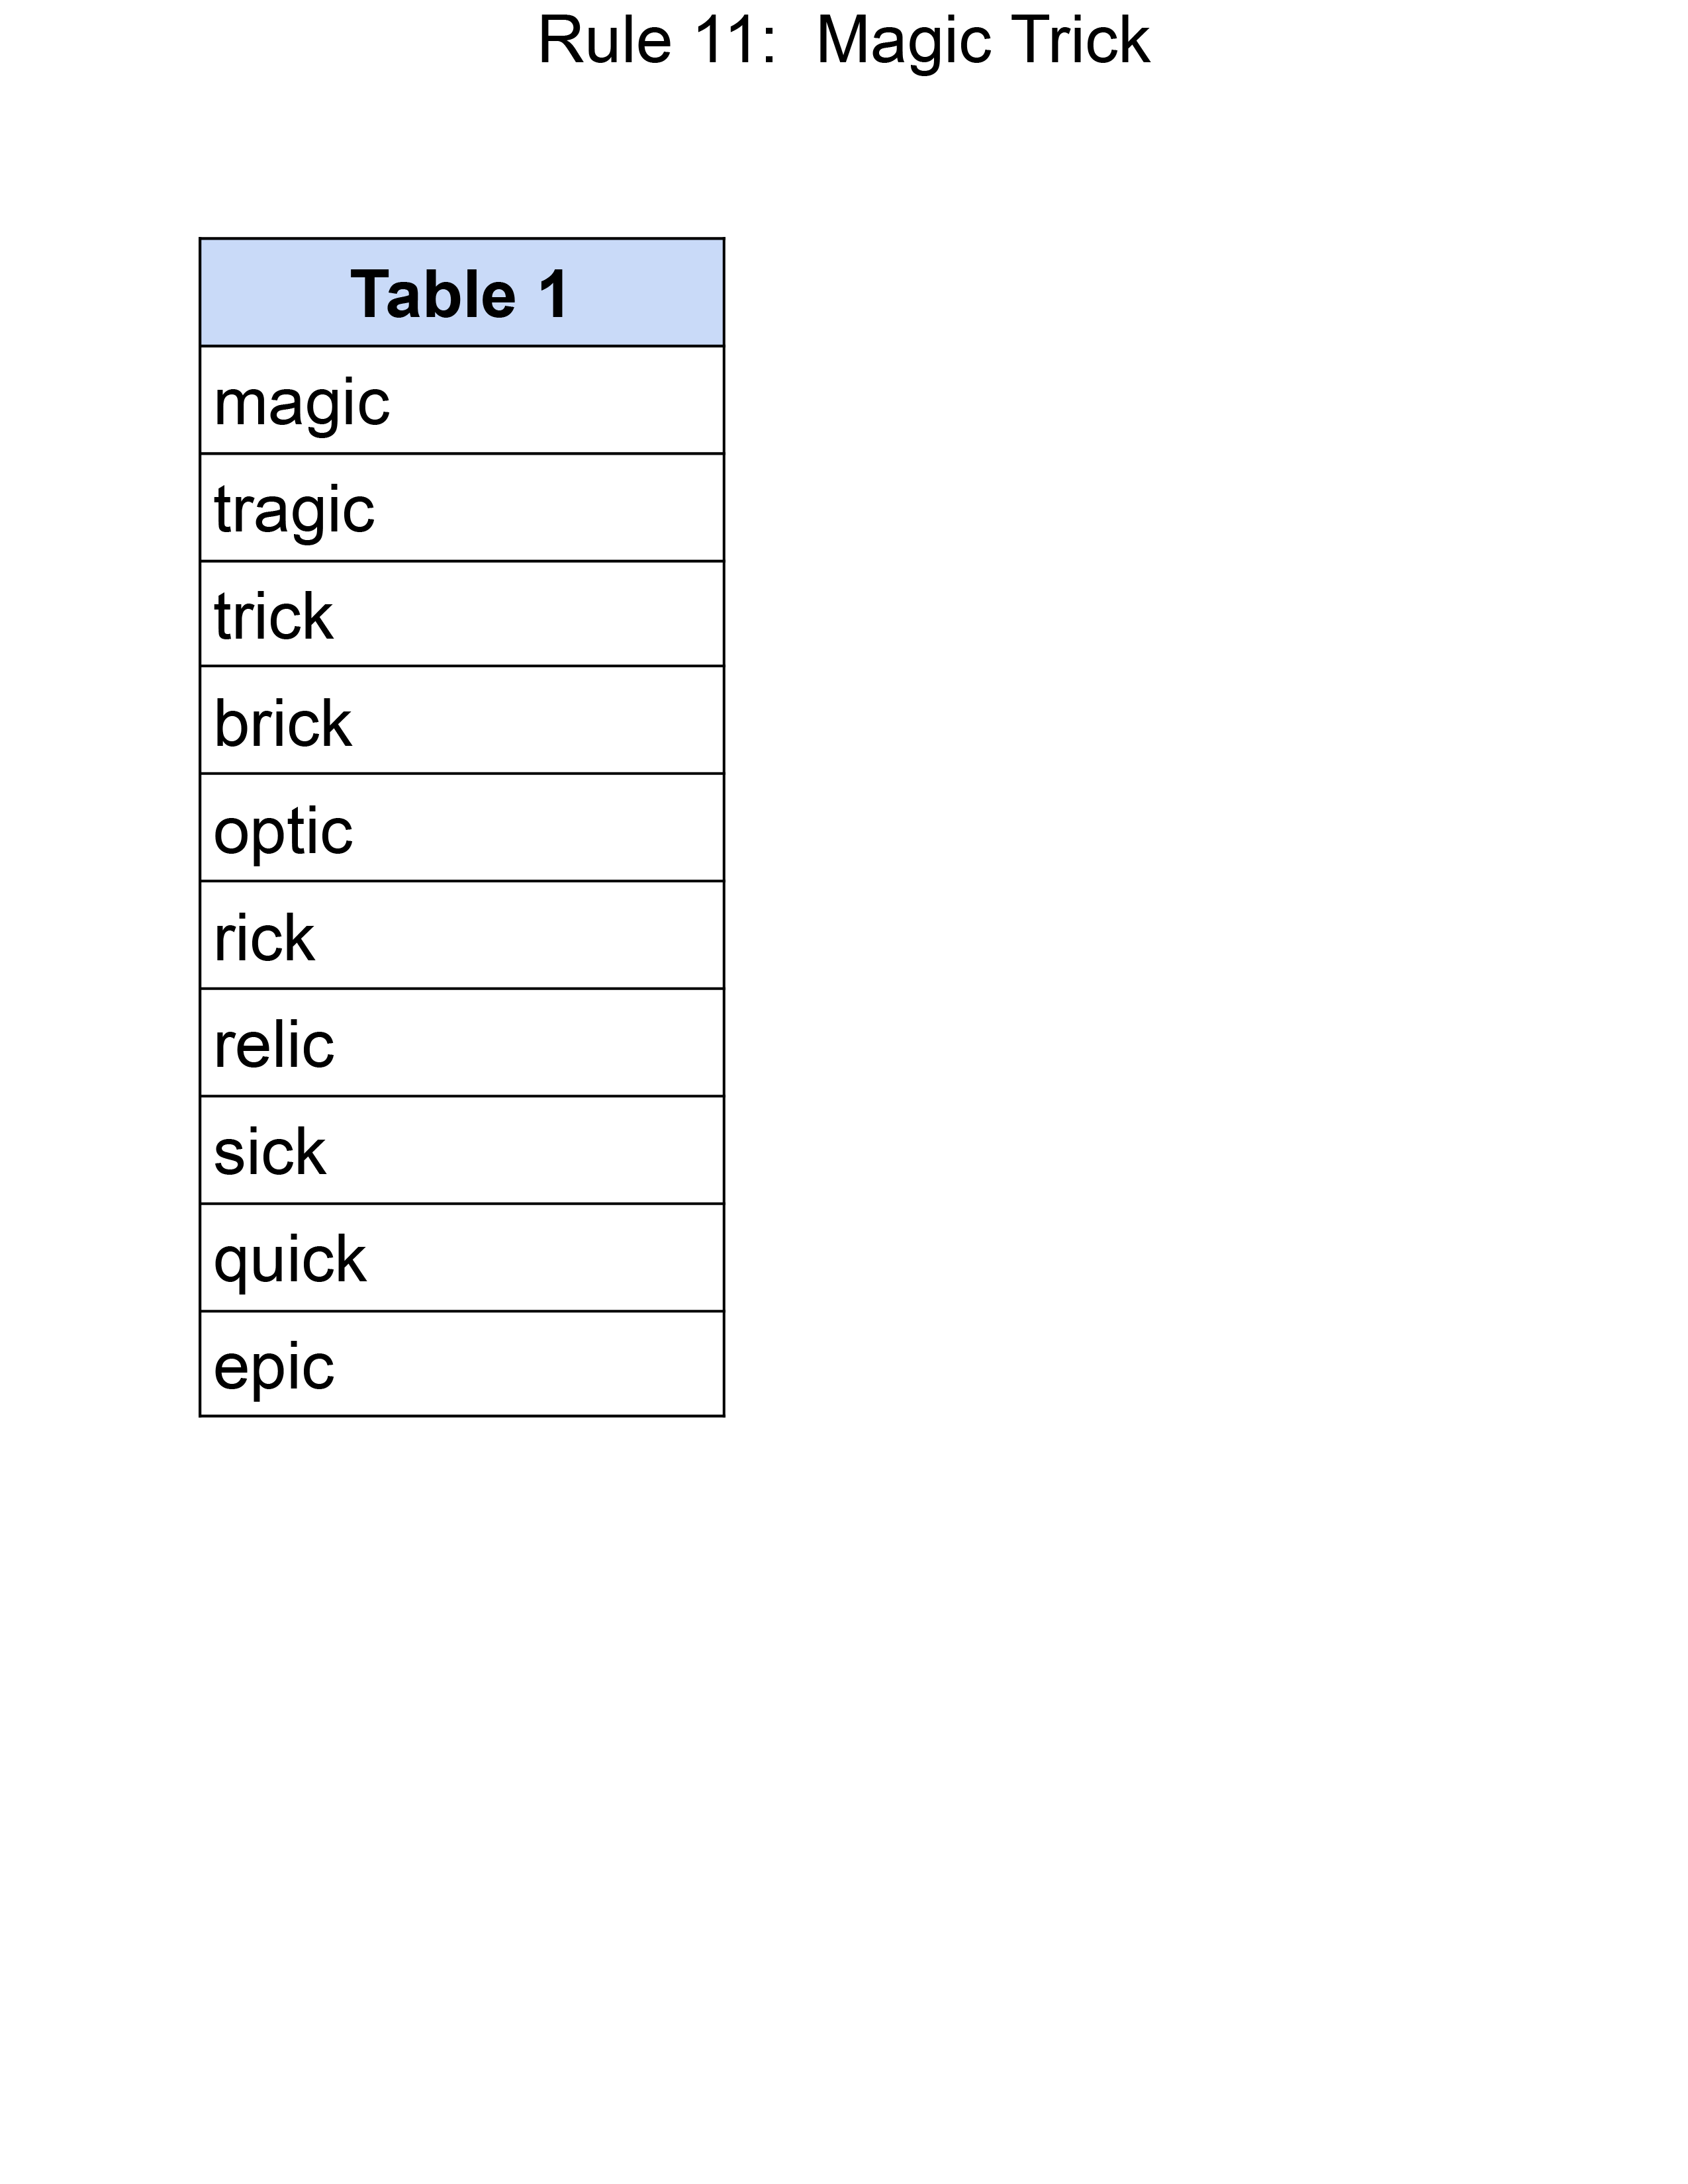Click the "tragic" table row

click(x=462, y=507)
